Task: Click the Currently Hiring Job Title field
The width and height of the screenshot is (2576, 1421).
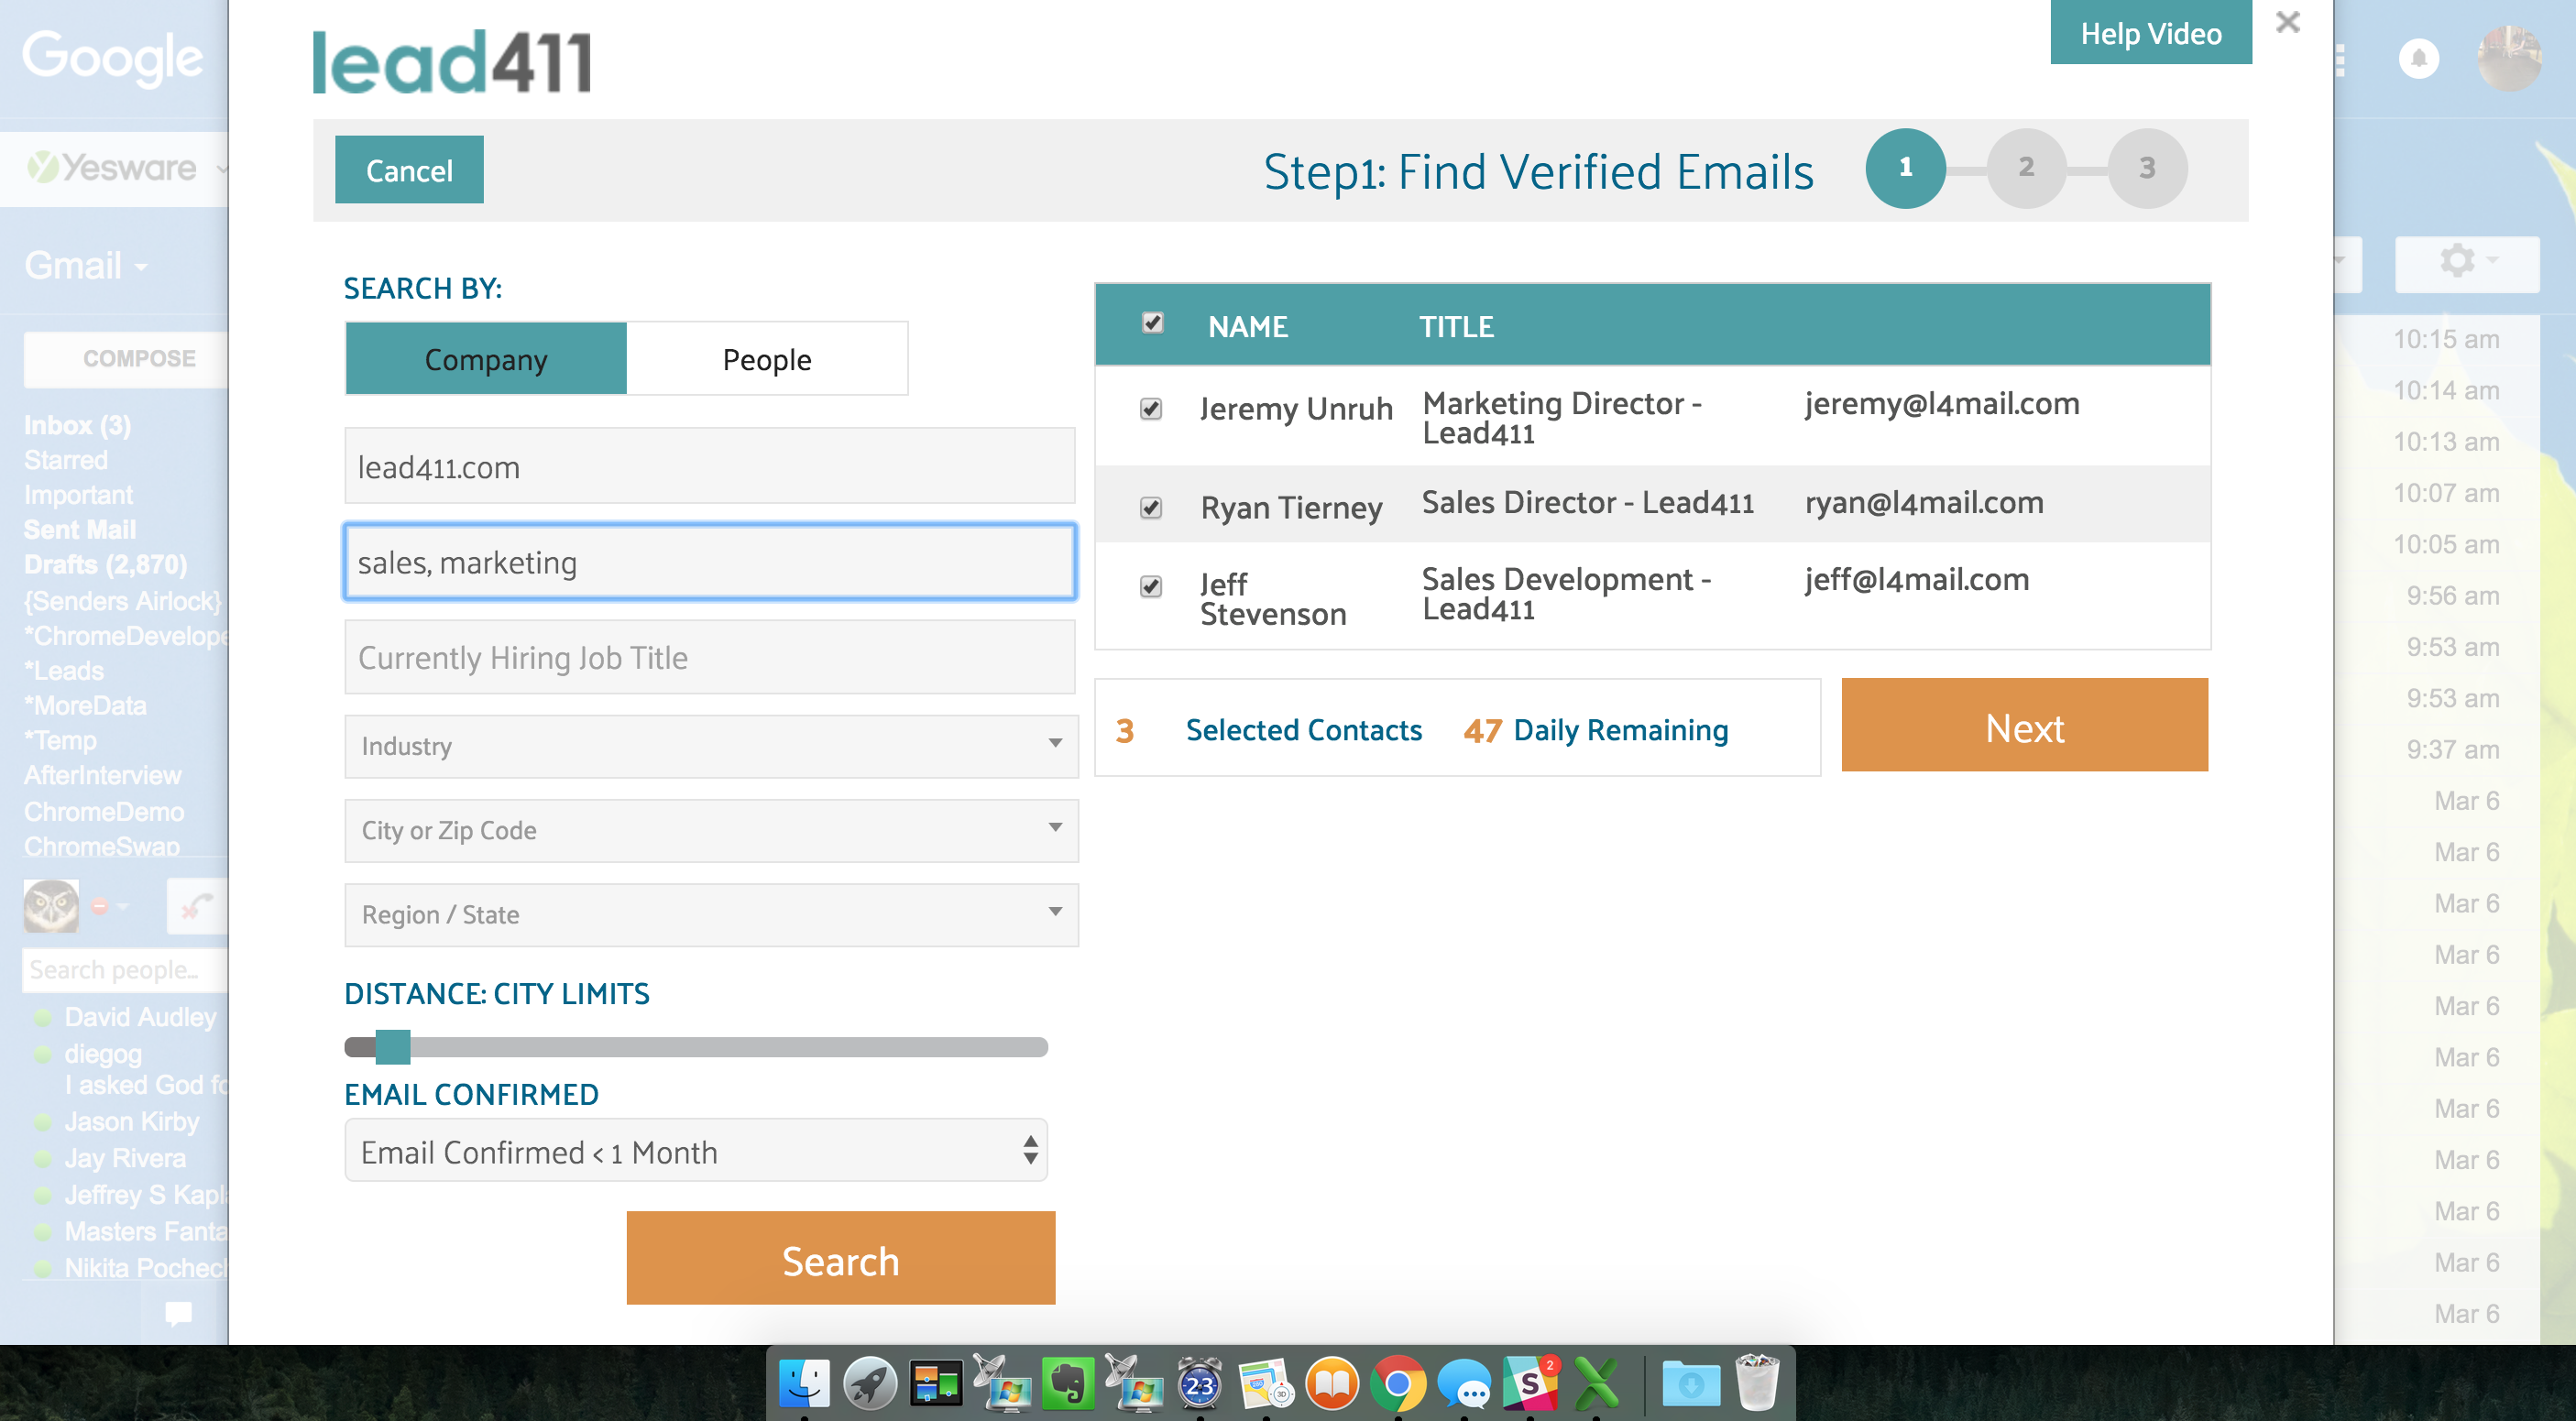Action: 710,658
